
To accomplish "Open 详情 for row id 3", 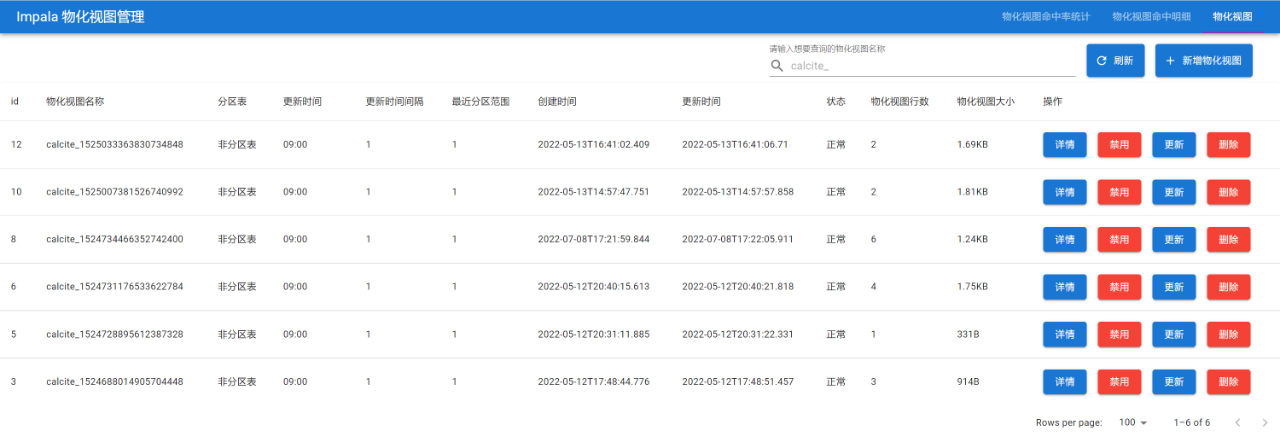I will coord(1064,382).
